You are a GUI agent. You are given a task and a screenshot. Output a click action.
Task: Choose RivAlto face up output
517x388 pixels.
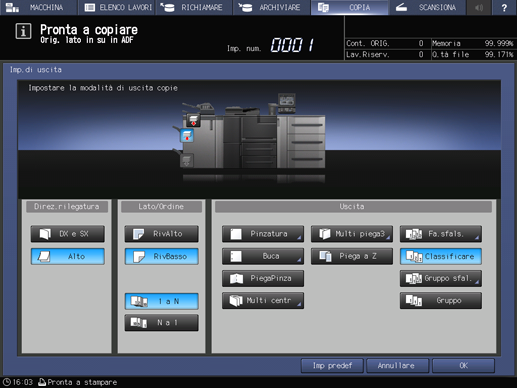click(161, 234)
